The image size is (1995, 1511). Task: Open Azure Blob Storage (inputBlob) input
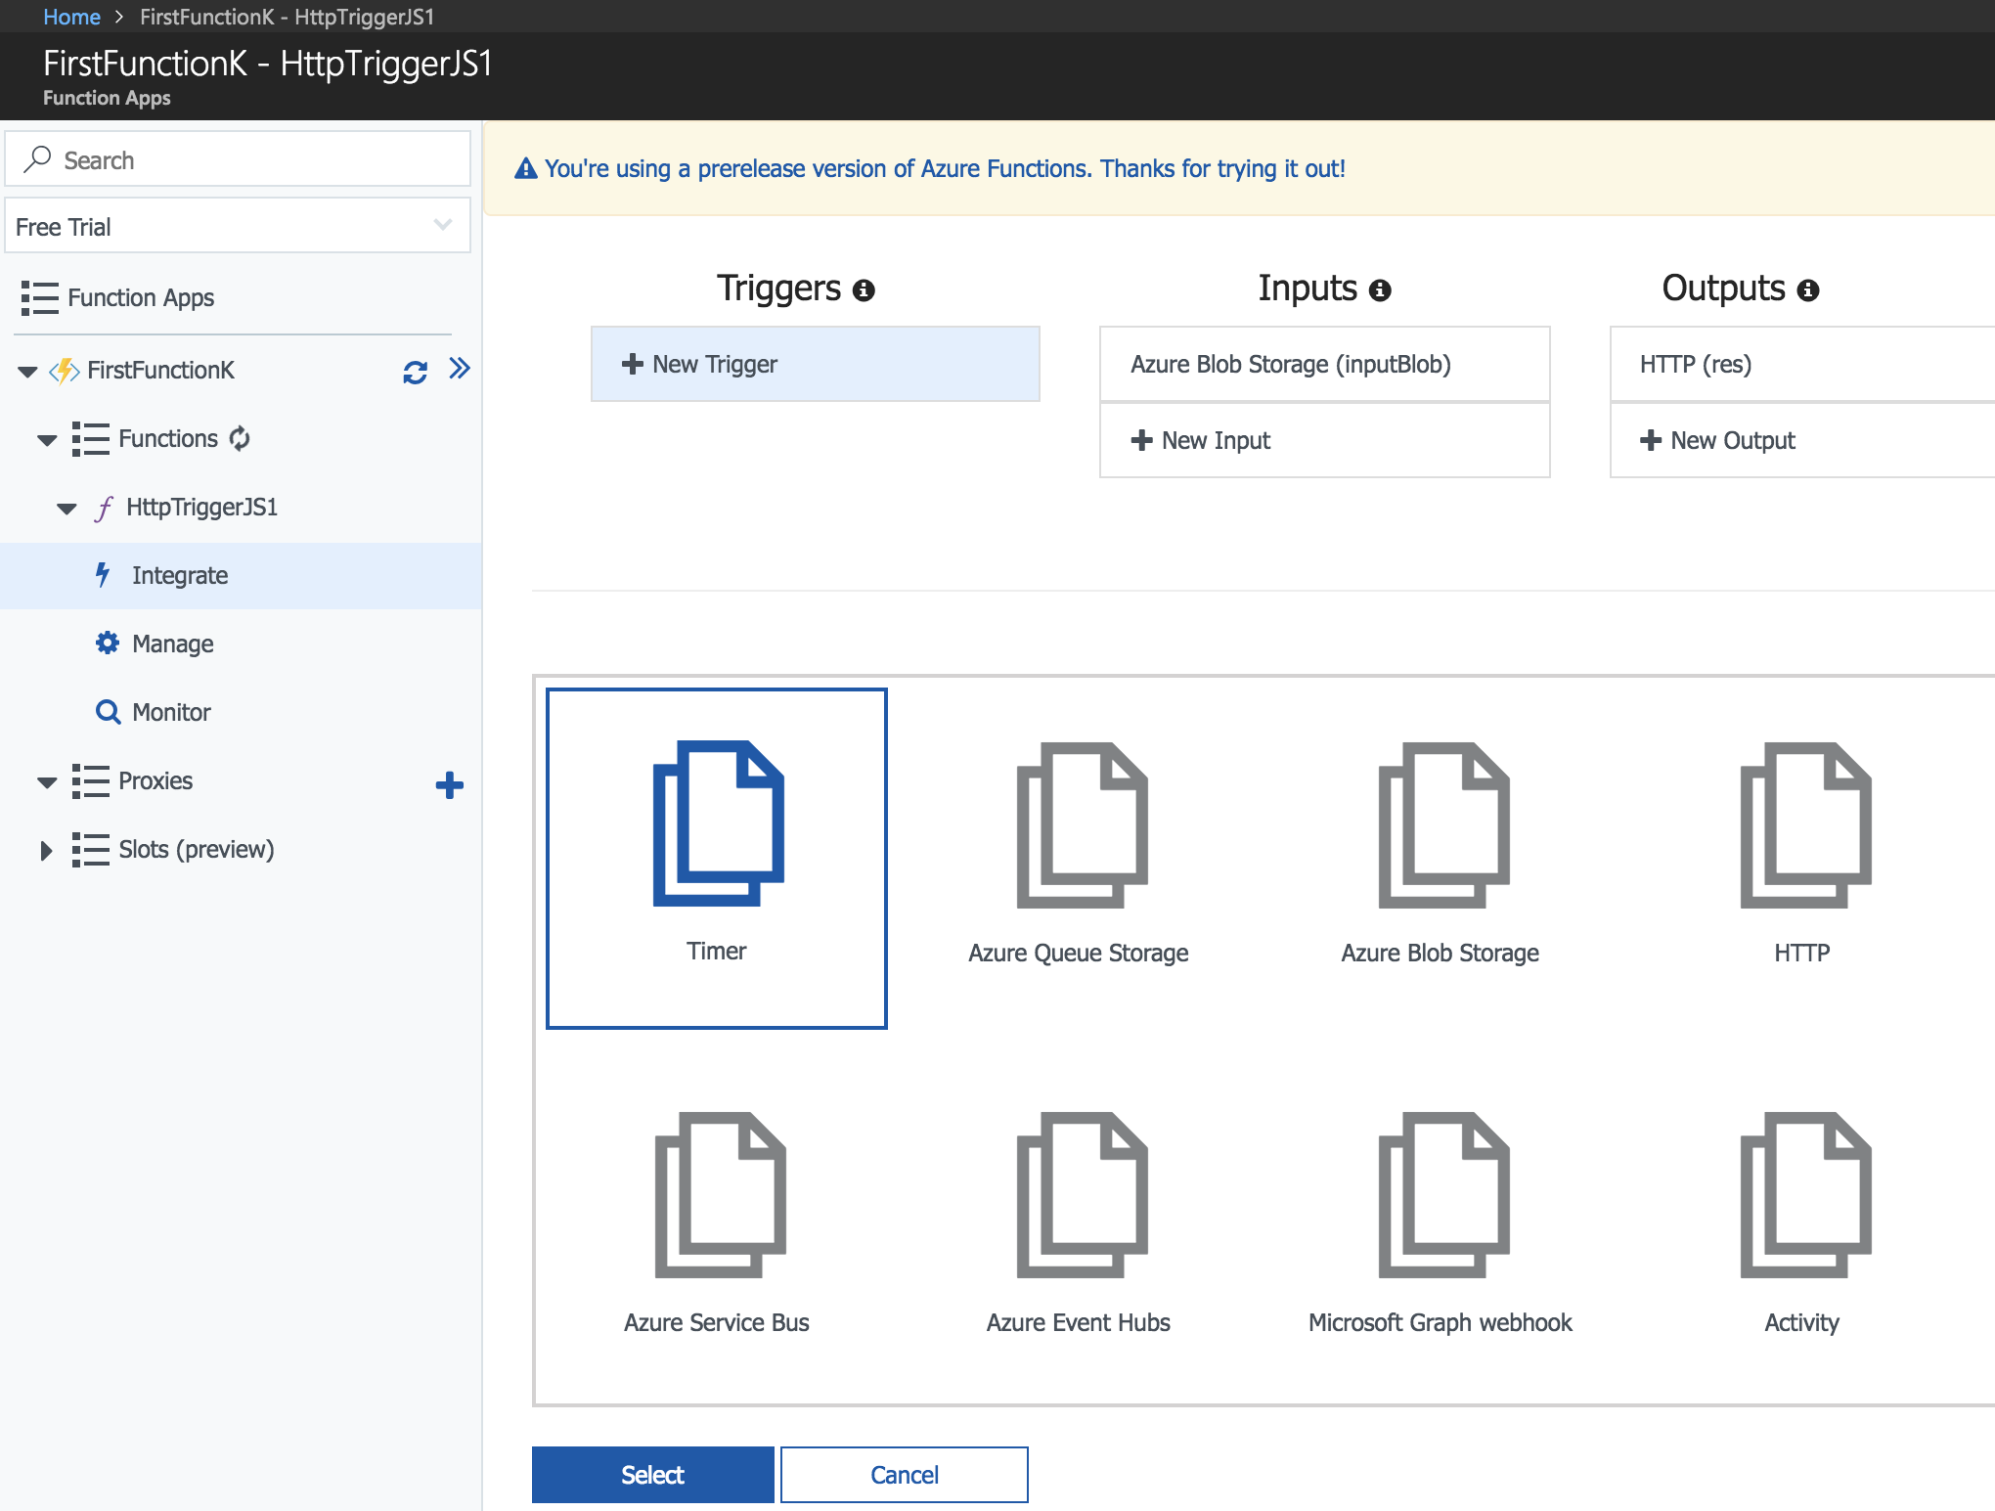pos(1324,364)
